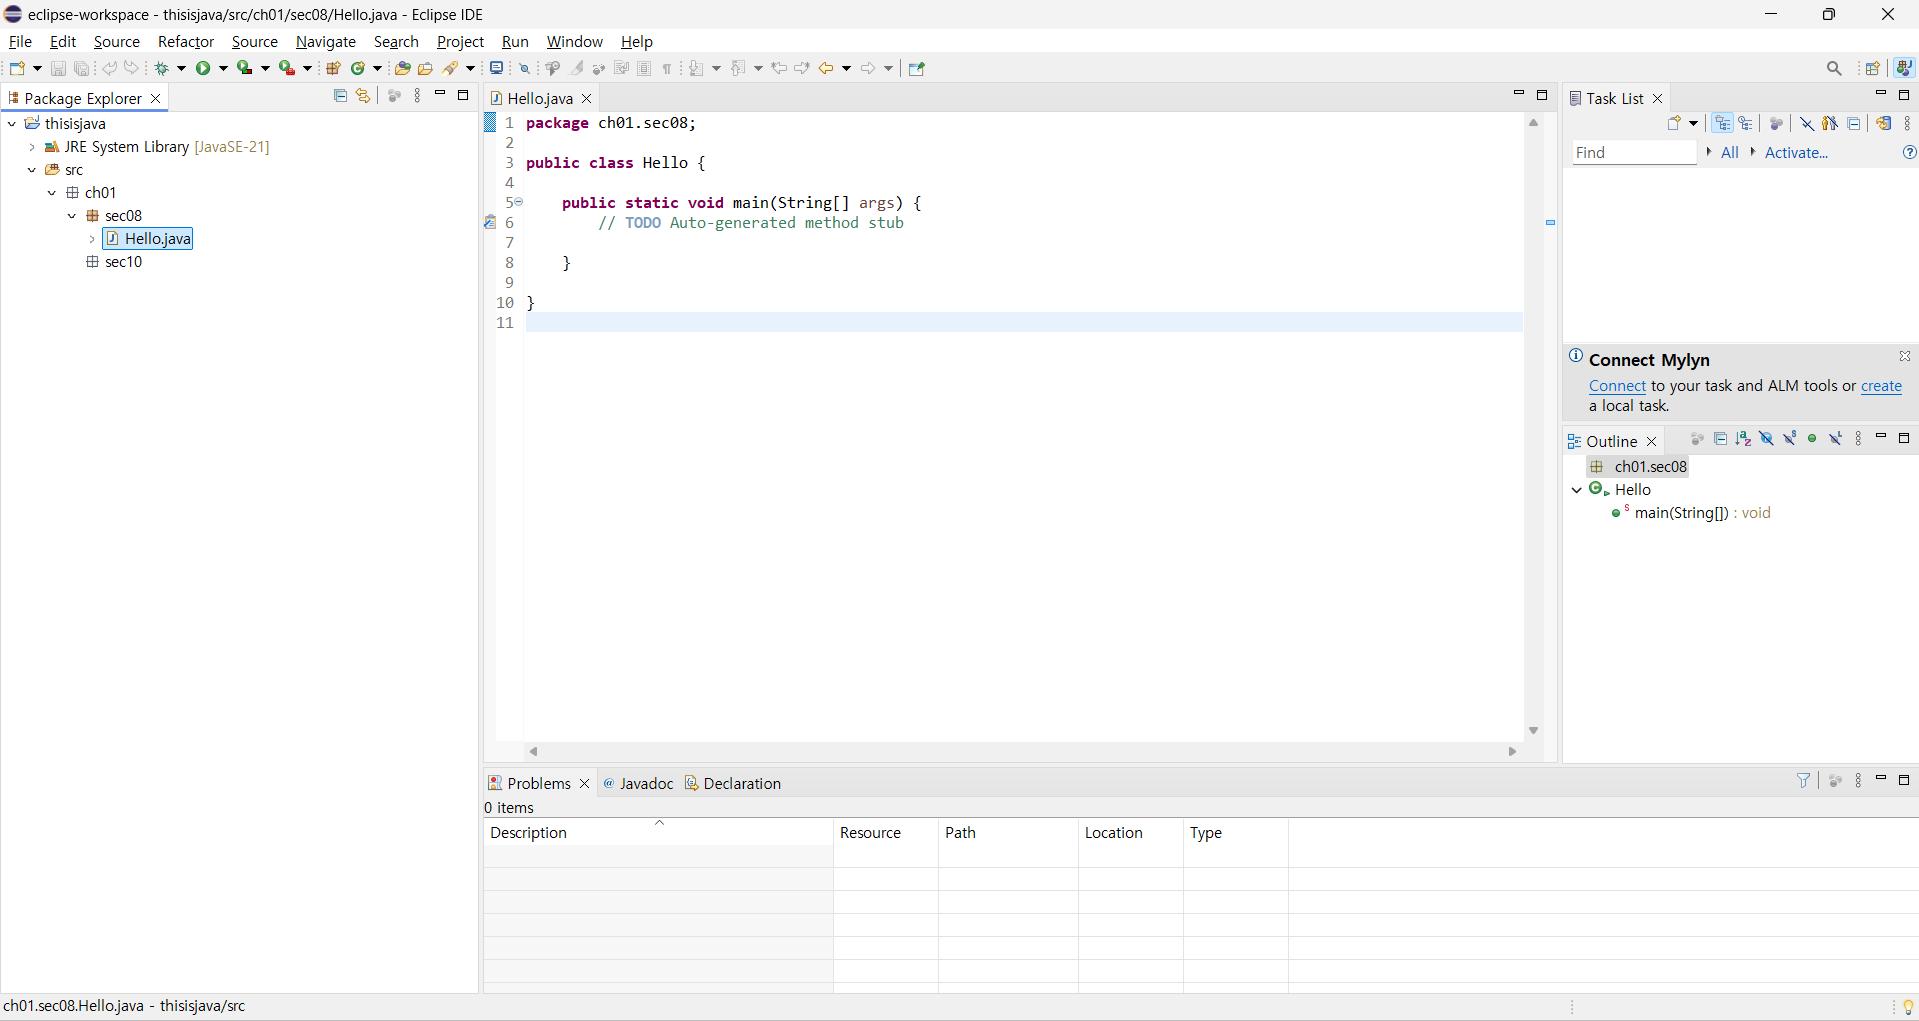This screenshot has width=1919, height=1021.
Task: Toggle Hide Static Members in Outline
Action: [1789, 439]
